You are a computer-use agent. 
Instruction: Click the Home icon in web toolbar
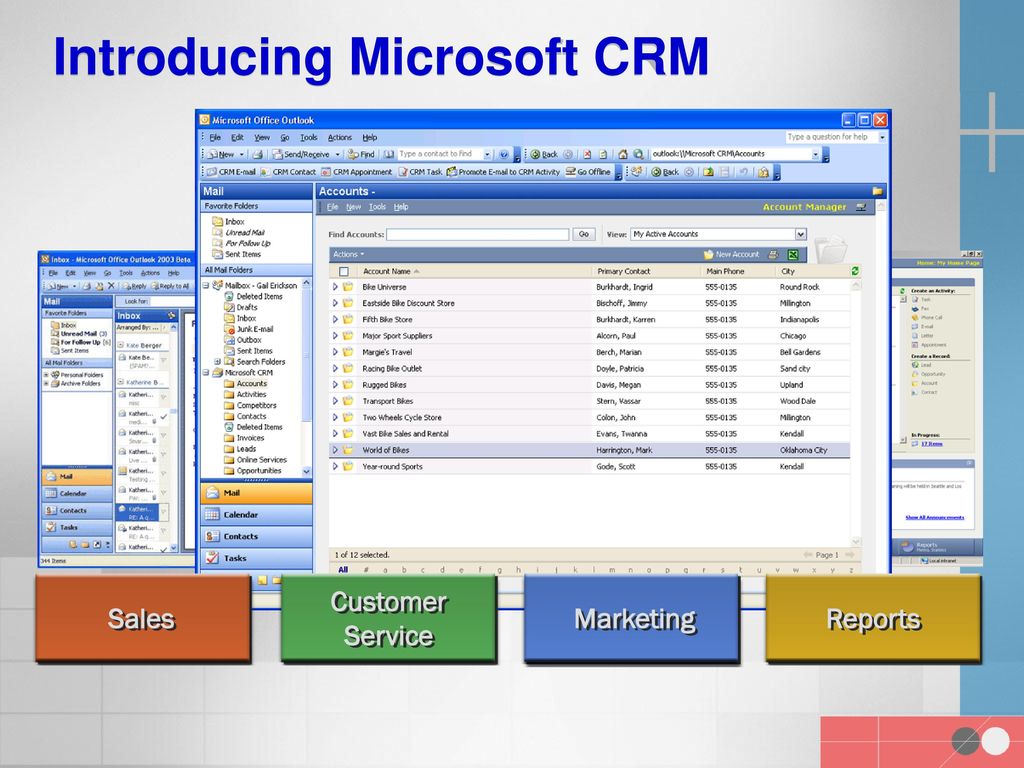[x=622, y=154]
